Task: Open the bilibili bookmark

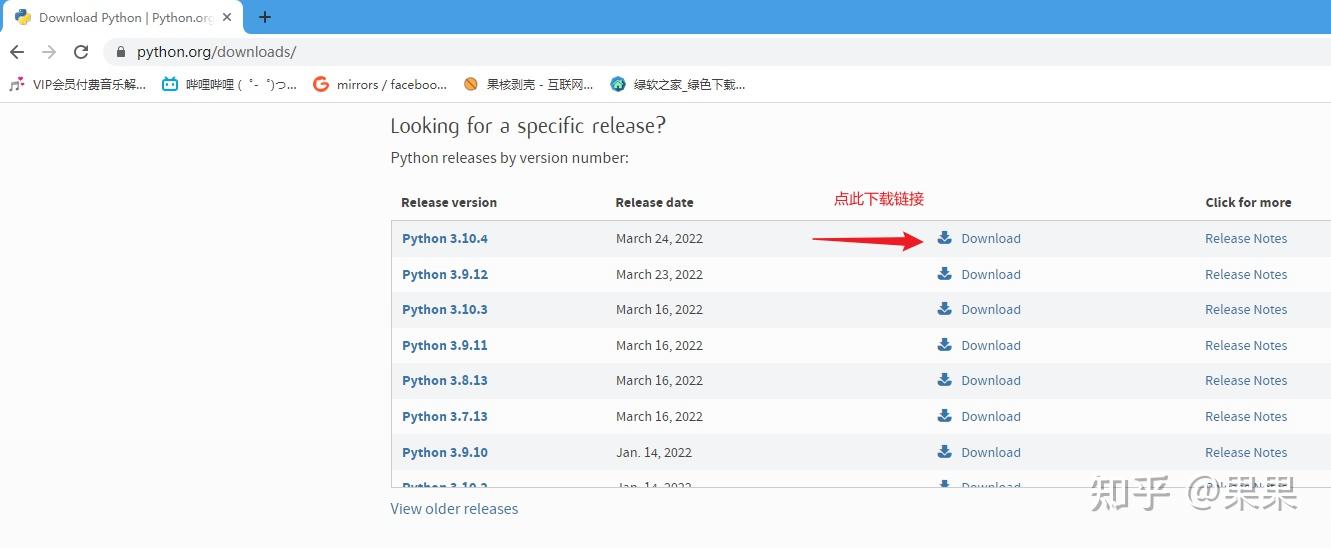Action: (x=230, y=85)
